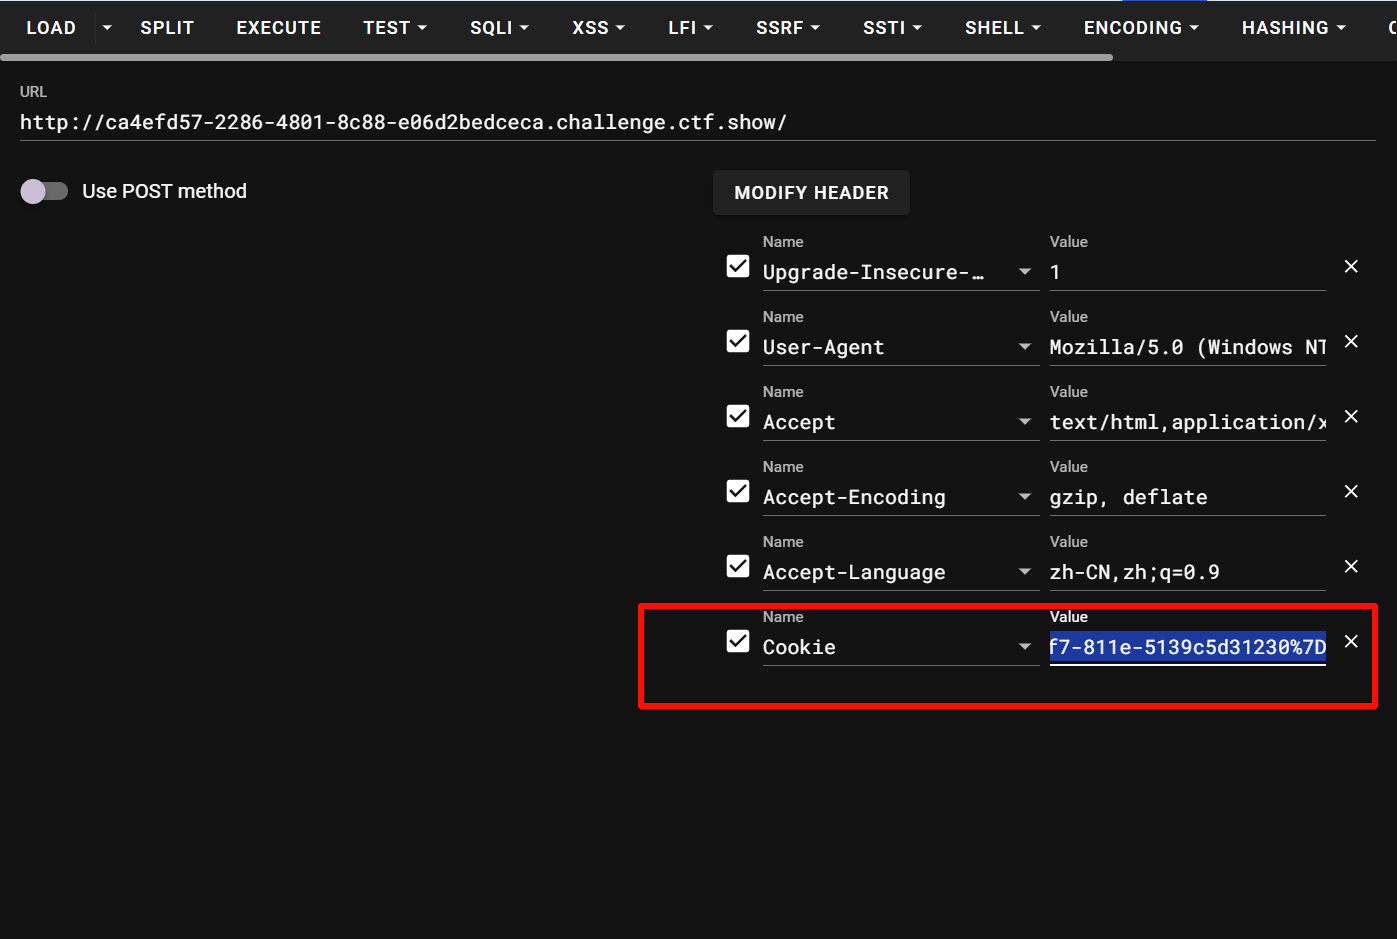Uncheck the Accept-Encoding header checkbox
The height and width of the screenshot is (939, 1397).
click(738, 491)
